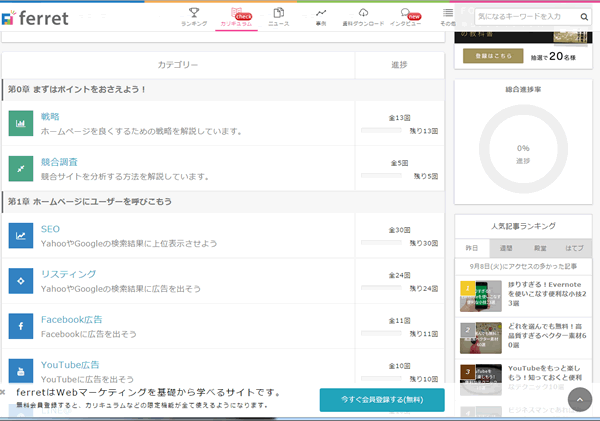Screen dimensions: 600x421
Task: Open the 戦略 category green icon
Action: [21, 123]
